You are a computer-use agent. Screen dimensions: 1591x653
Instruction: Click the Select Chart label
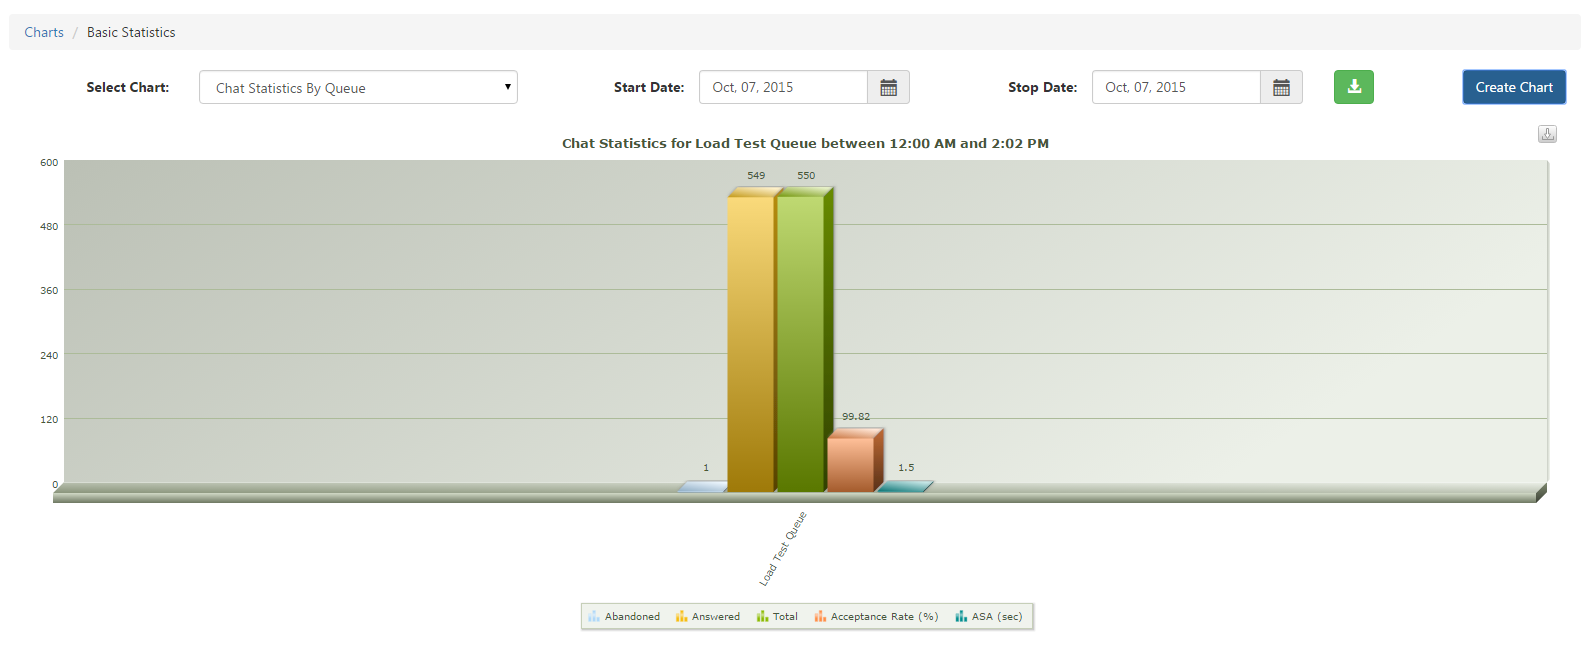(x=128, y=87)
